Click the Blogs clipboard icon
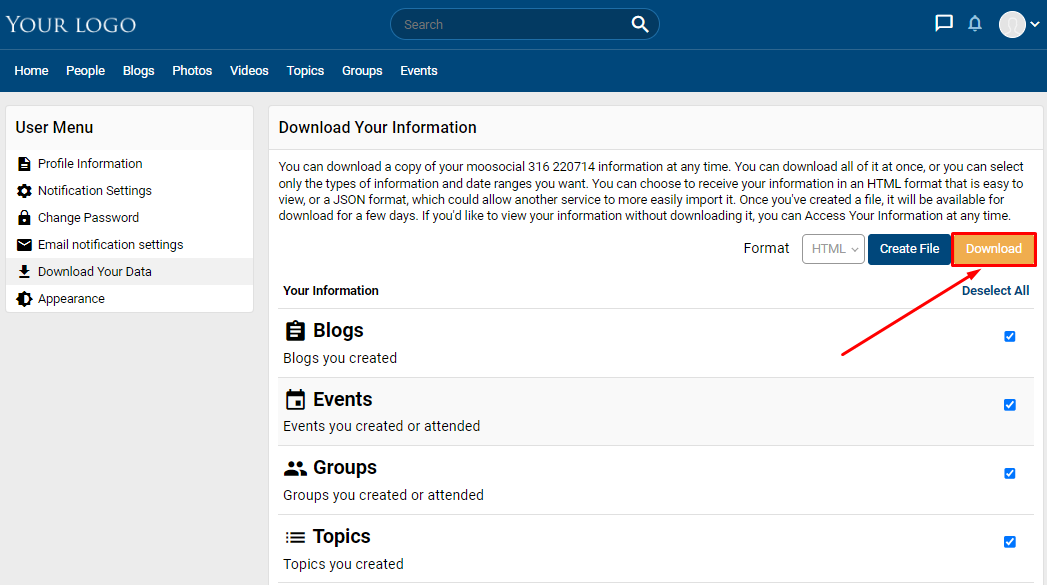 coord(295,331)
